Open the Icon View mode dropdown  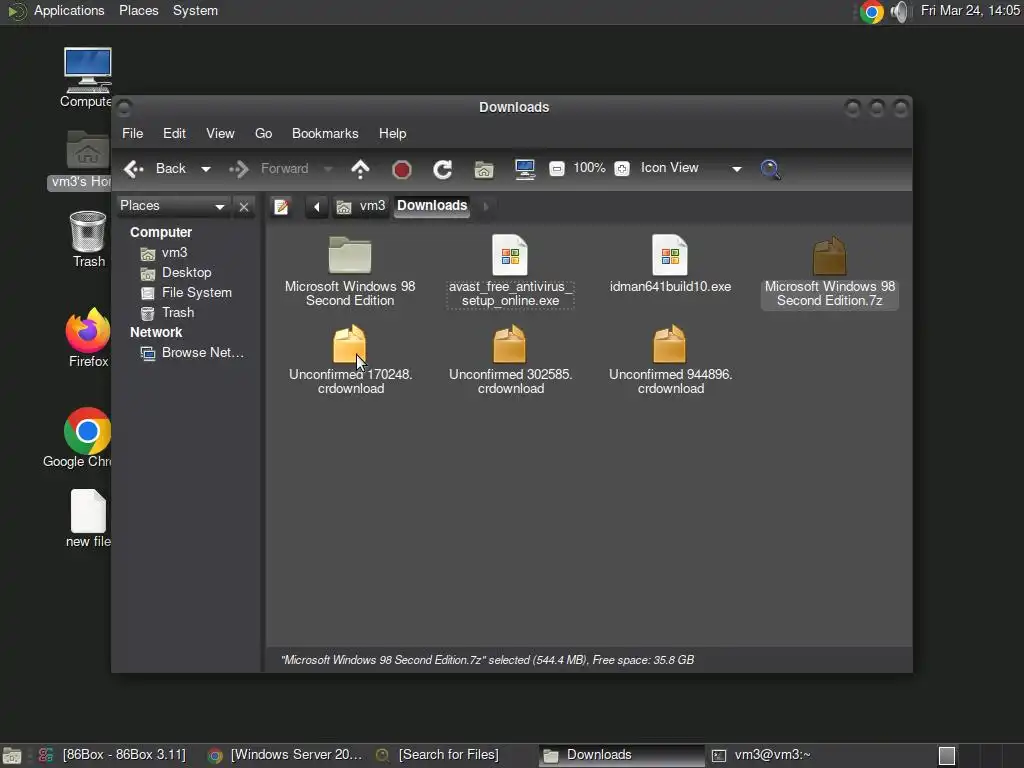pyautogui.click(x=691, y=168)
